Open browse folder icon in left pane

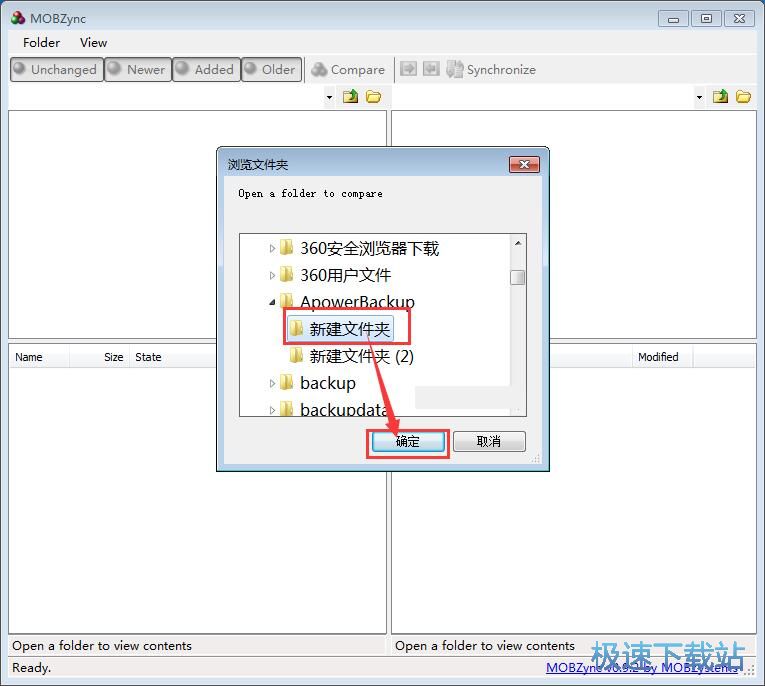[x=374, y=97]
